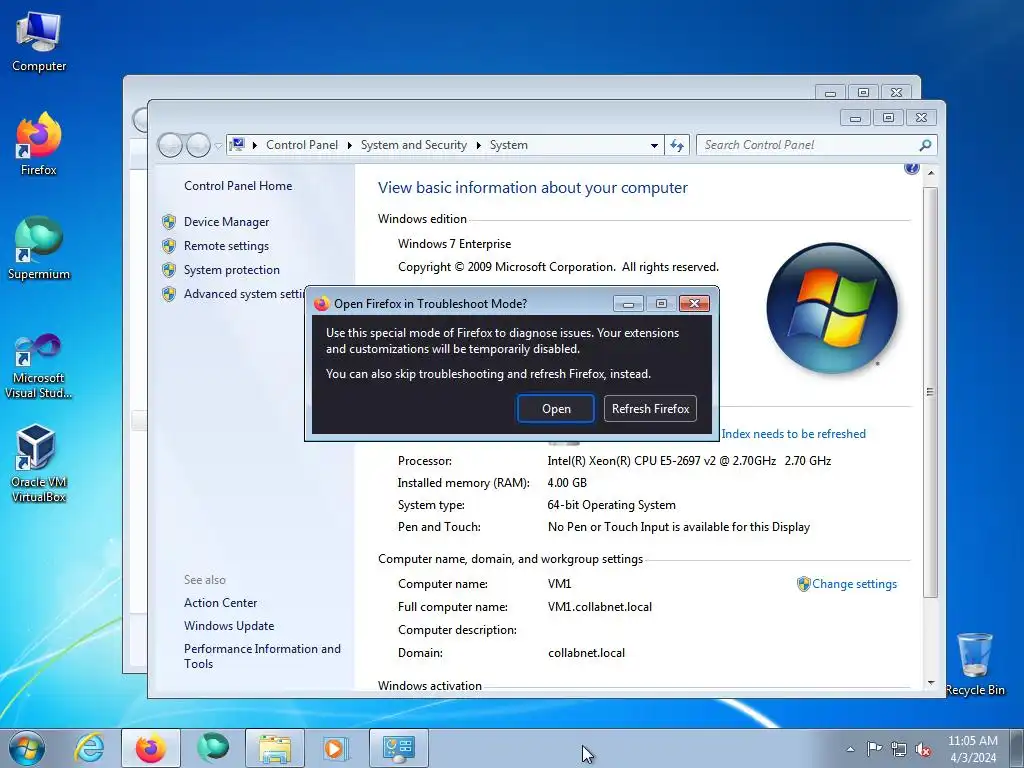Screen dimensions: 1024x768
Task: Open Performance Information and Tools
Action: (x=262, y=656)
